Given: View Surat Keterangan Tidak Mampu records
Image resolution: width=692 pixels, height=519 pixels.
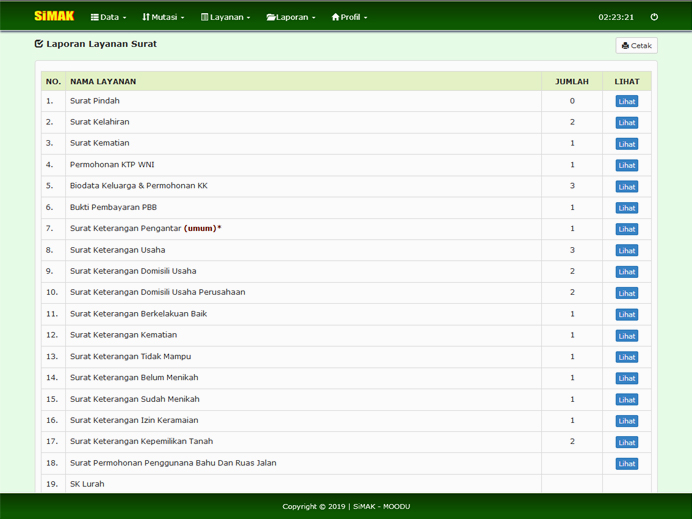Looking at the screenshot, I should click(626, 357).
